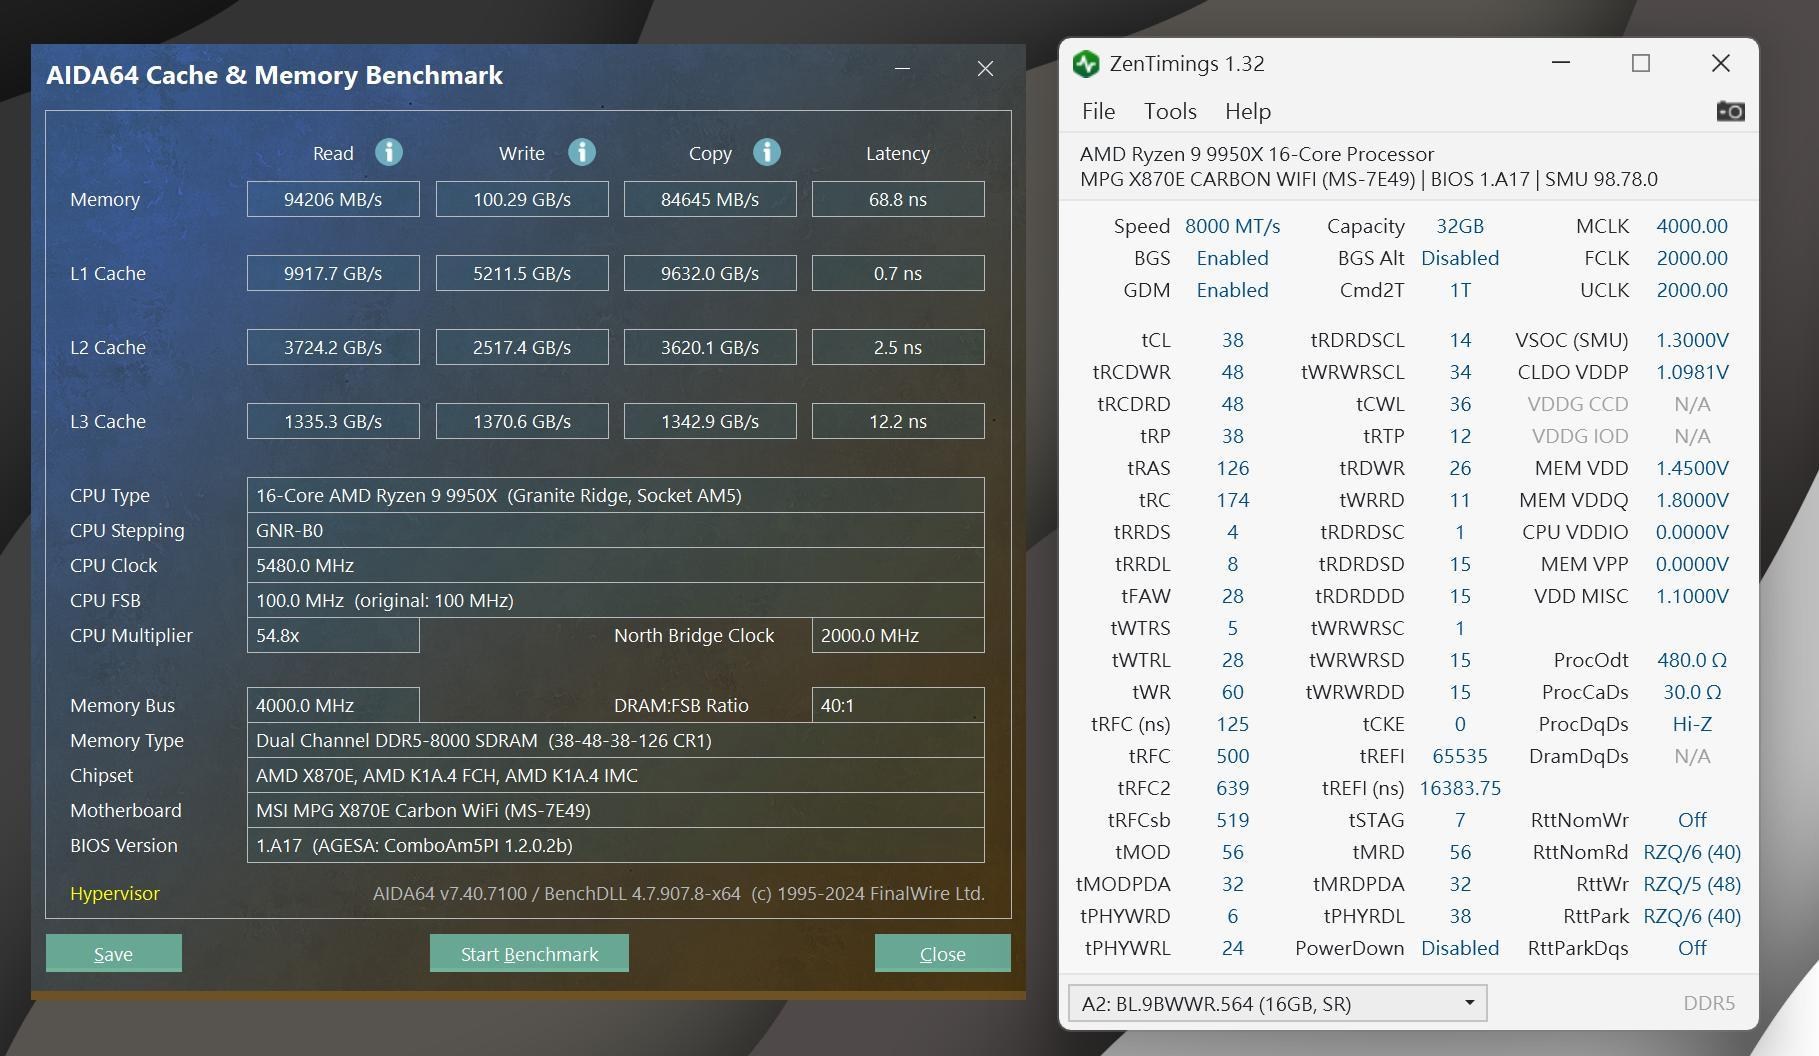Click the Memory Latency 68.8 ns field
The image size is (1819, 1056).
click(897, 199)
